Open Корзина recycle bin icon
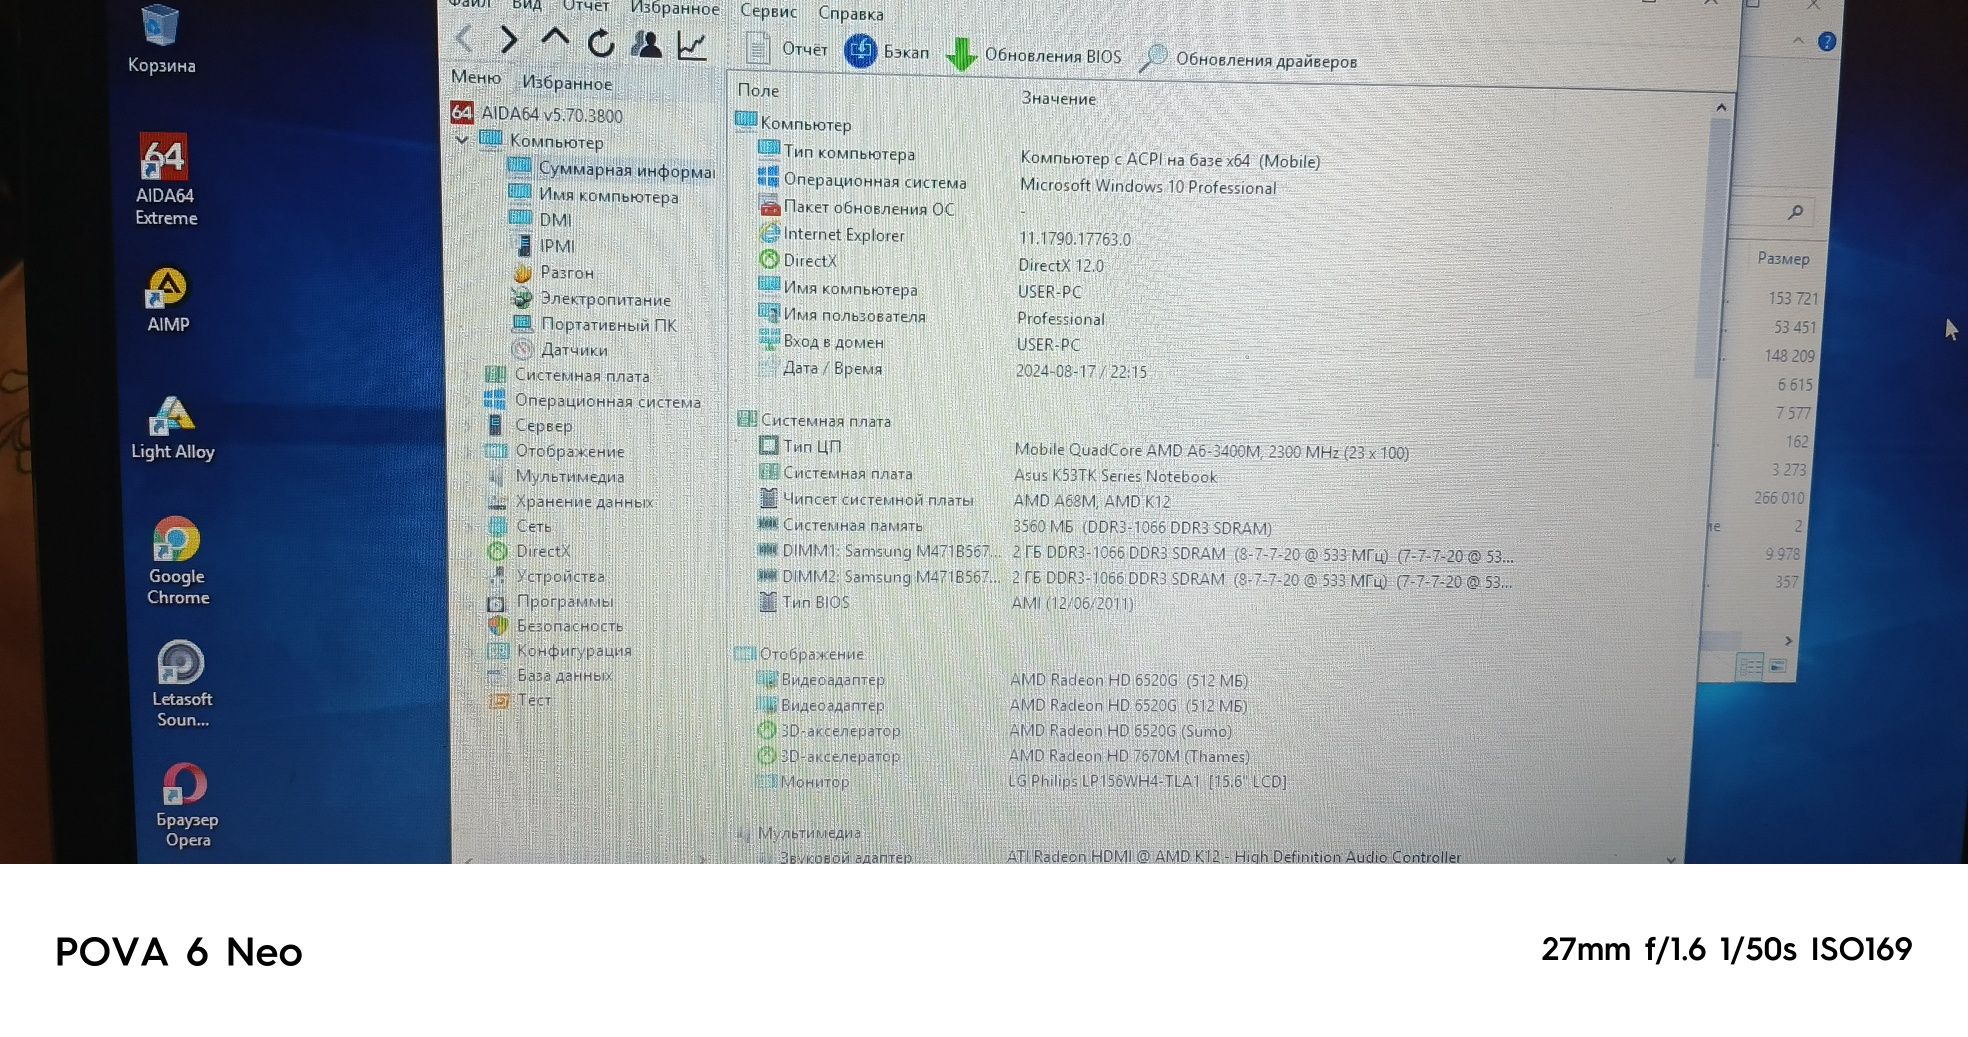Viewport: 1968px width, 1037px height. [161, 40]
